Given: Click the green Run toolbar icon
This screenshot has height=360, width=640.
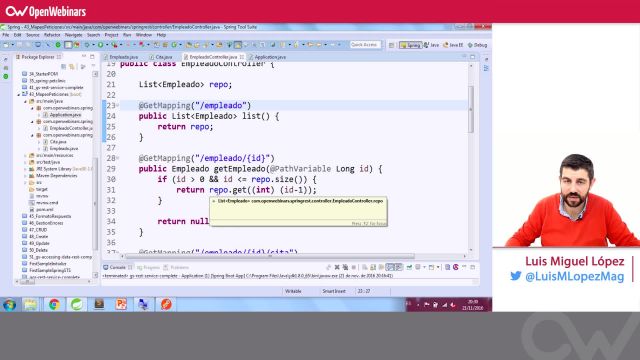Looking at the screenshot, I should pyautogui.click(x=100, y=45).
